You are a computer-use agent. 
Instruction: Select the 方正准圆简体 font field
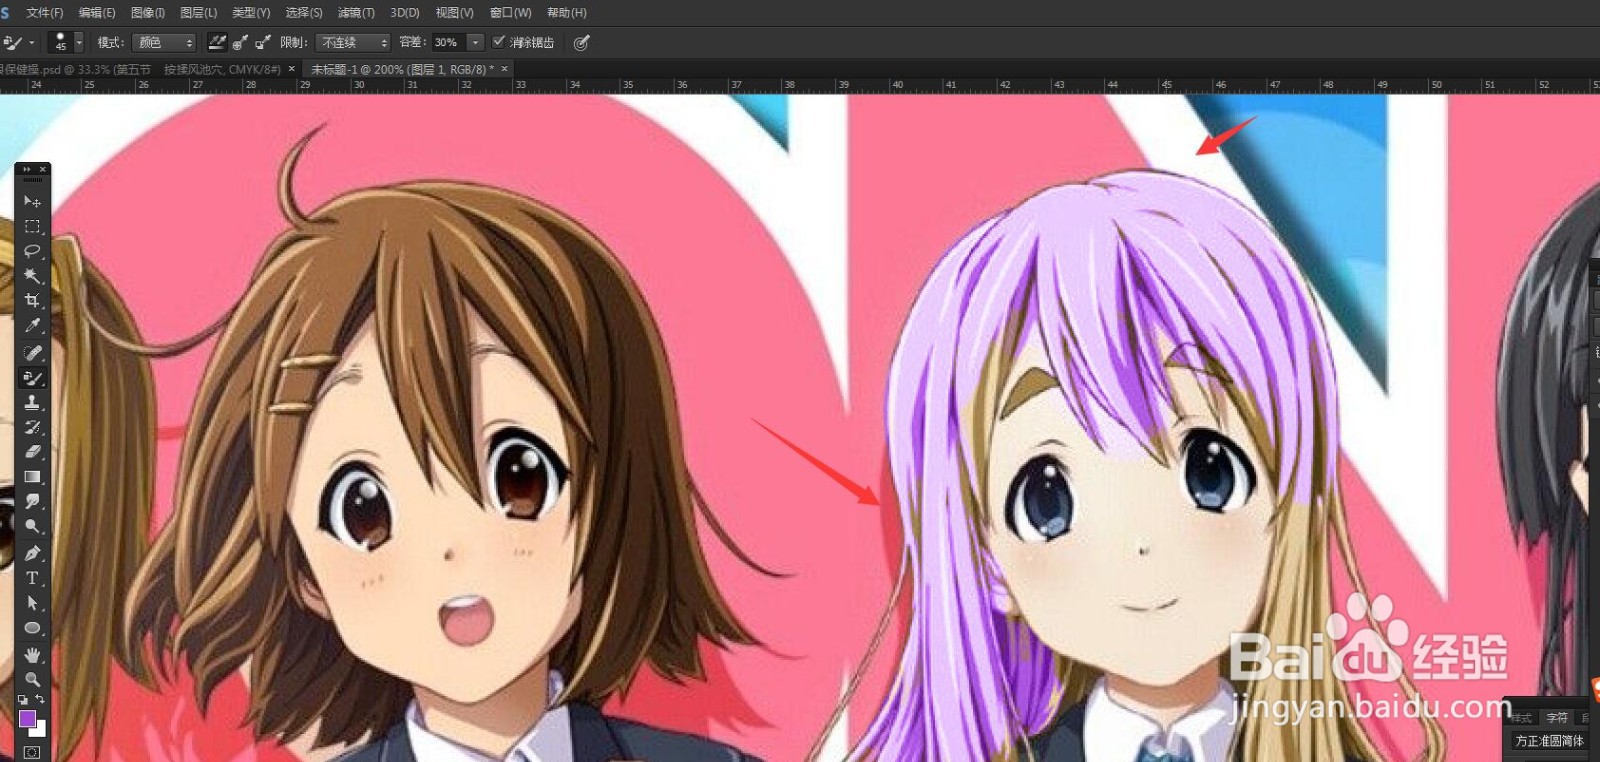click(1549, 741)
